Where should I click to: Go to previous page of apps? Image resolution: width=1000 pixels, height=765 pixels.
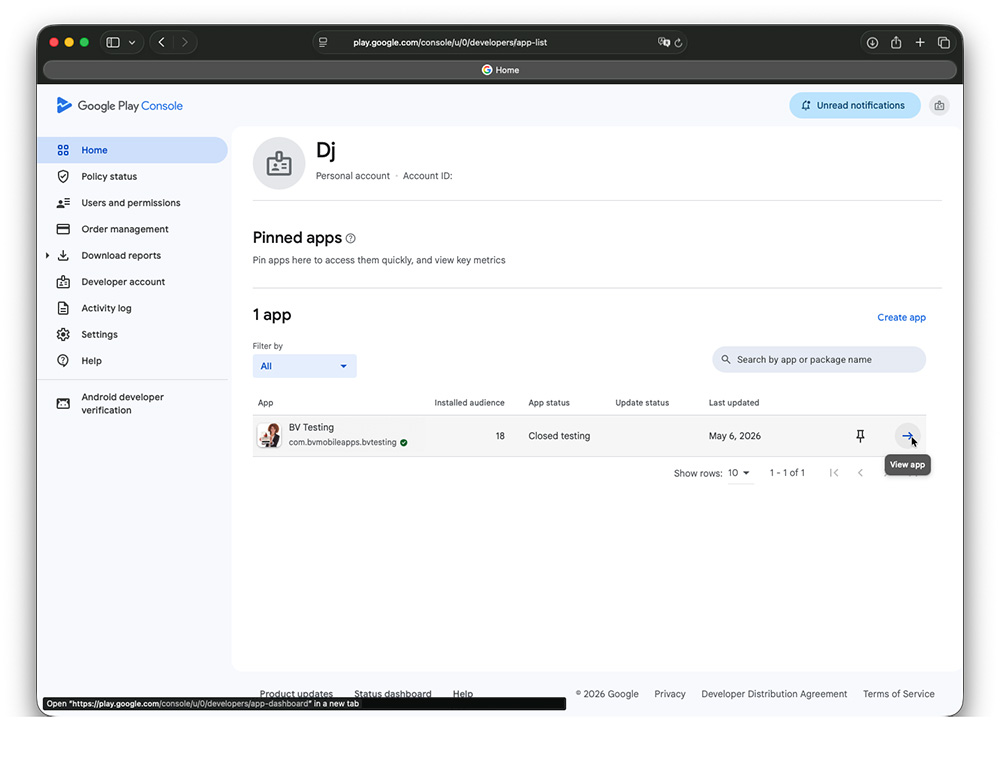(860, 473)
